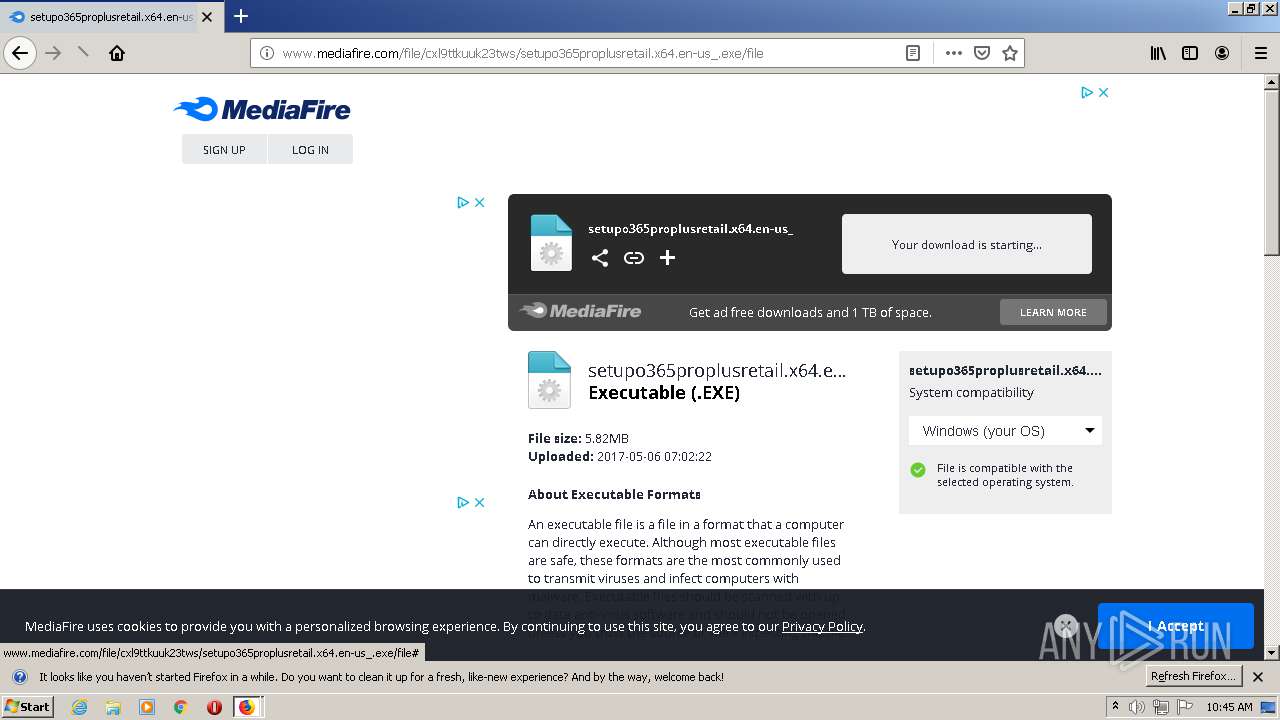The height and width of the screenshot is (720, 1280).
Task: Open the page actions three-dot menu
Action: tap(954, 53)
